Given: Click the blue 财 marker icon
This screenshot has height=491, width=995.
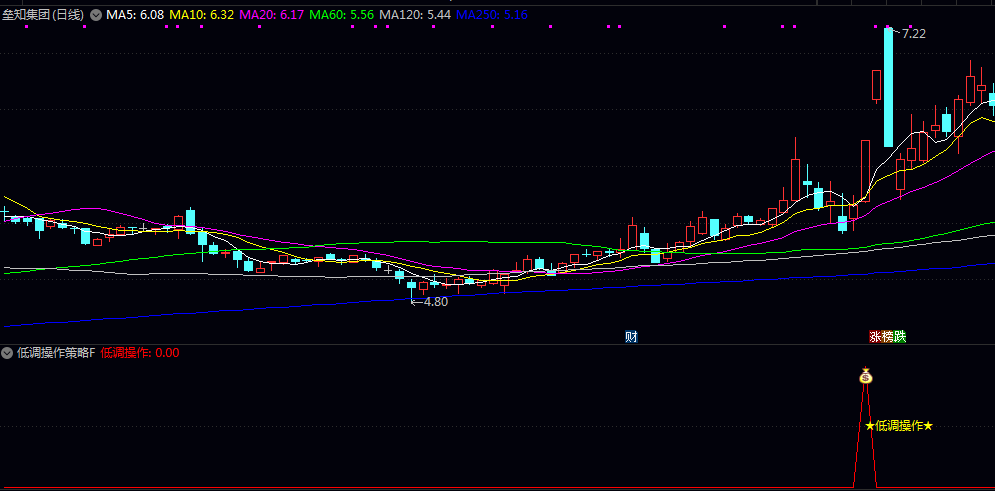Looking at the screenshot, I should pyautogui.click(x=631, y=336).
